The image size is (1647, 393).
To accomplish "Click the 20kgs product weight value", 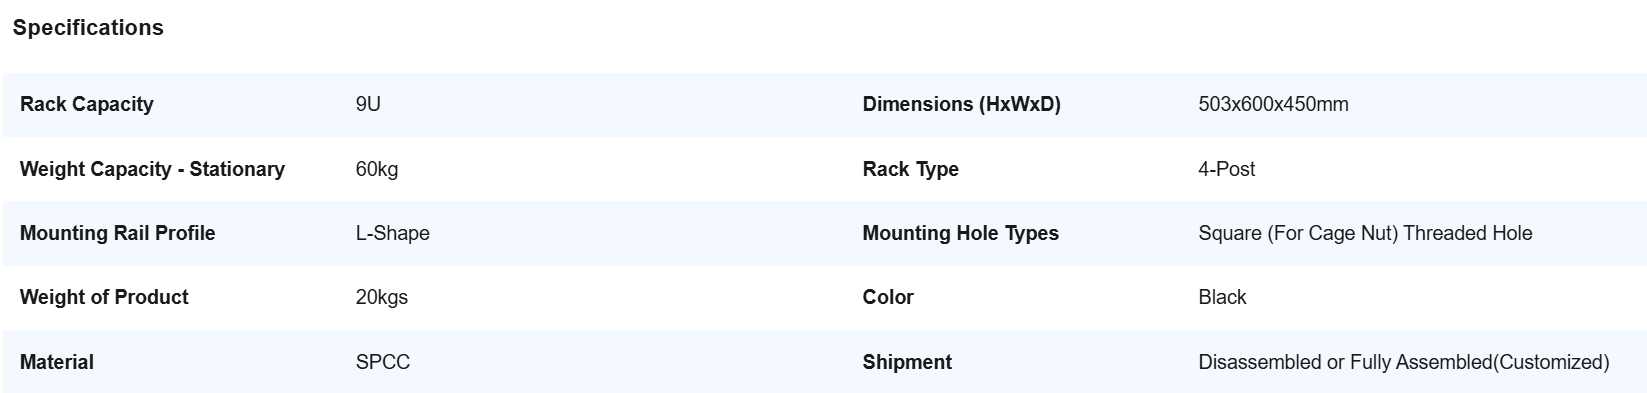I will point(382,297).
